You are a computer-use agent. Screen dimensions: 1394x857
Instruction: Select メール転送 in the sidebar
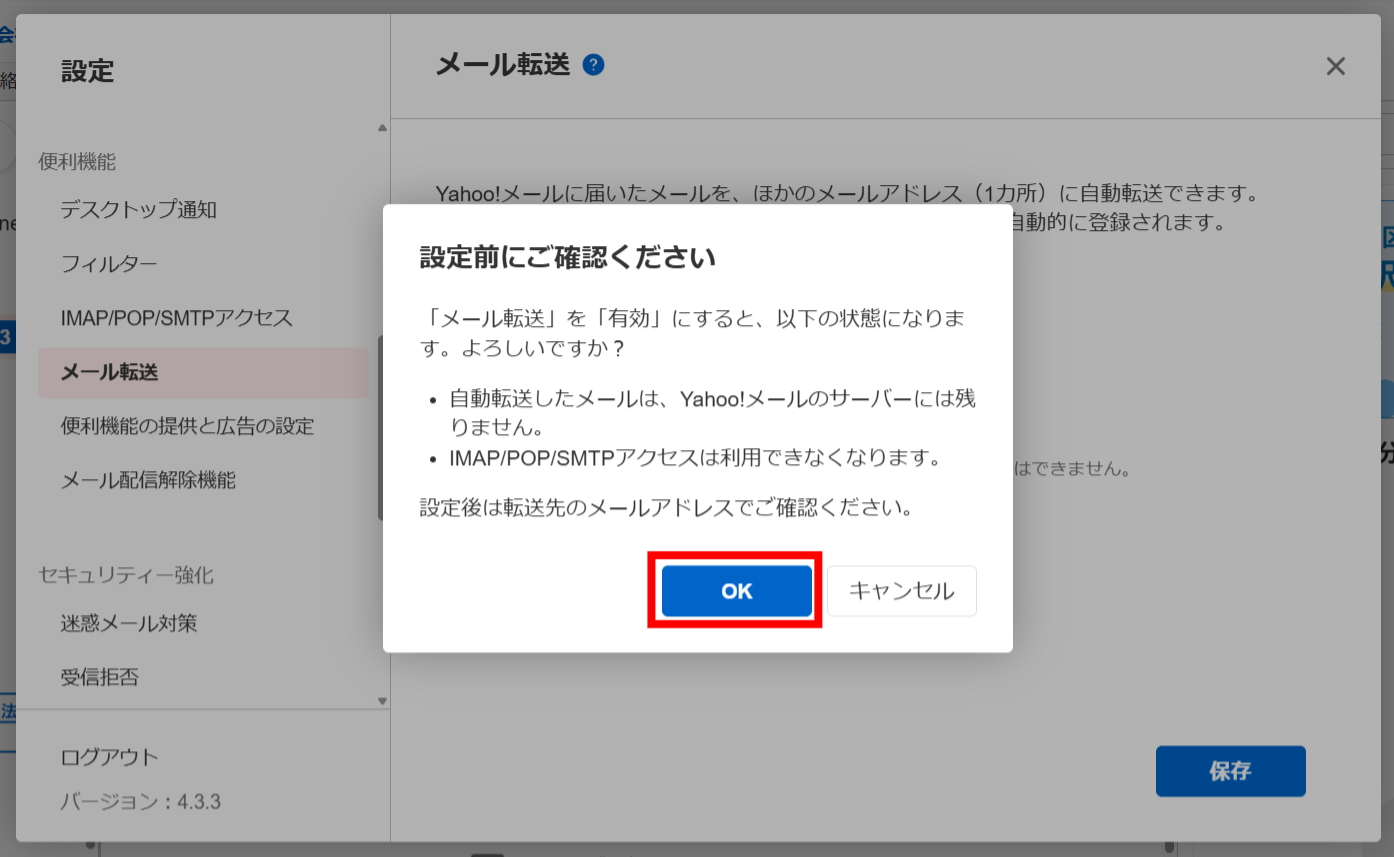click(112, 372)
